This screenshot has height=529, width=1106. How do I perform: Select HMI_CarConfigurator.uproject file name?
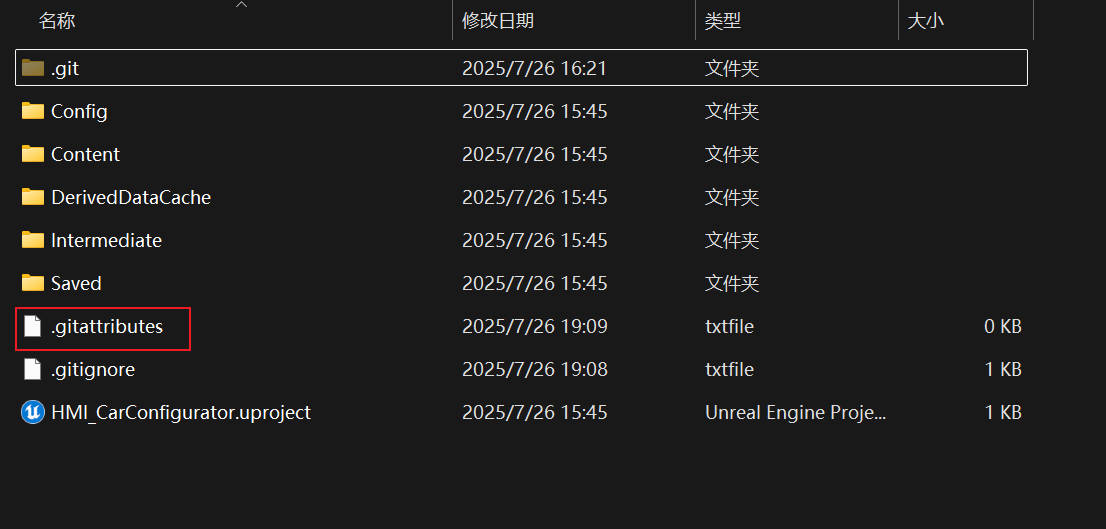[x=181, y=412]
